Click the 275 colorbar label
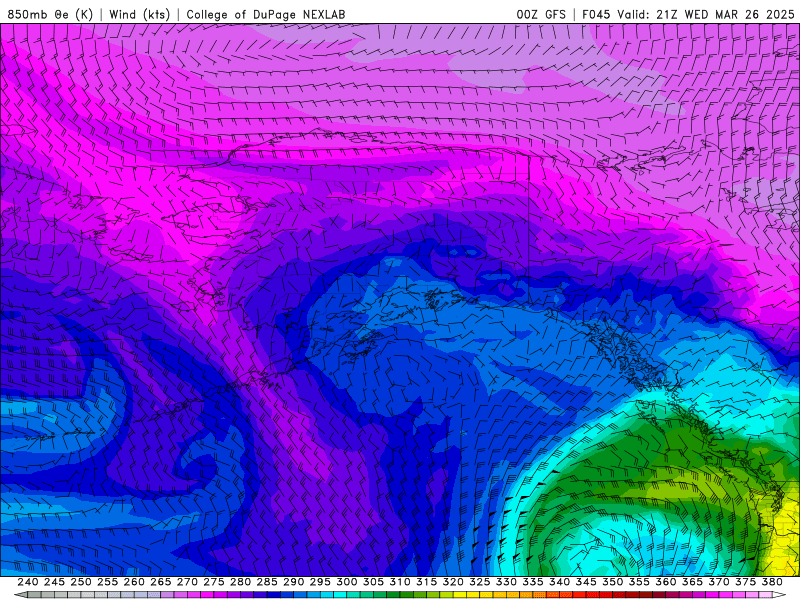This screenshot has width=800, height=600. pyautogui.click(x=214, y=582)
